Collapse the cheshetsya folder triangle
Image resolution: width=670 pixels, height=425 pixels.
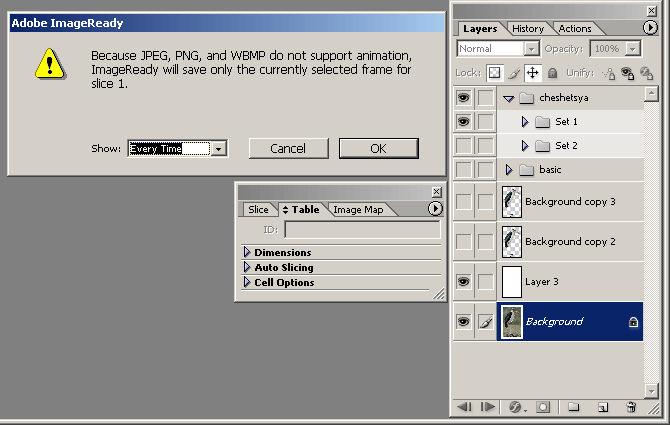pyautogui.click(x=508, y=99)
